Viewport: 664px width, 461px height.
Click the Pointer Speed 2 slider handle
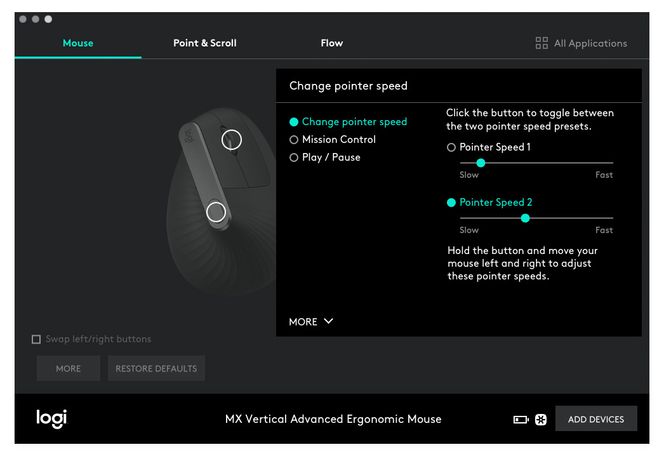[525, 218]
